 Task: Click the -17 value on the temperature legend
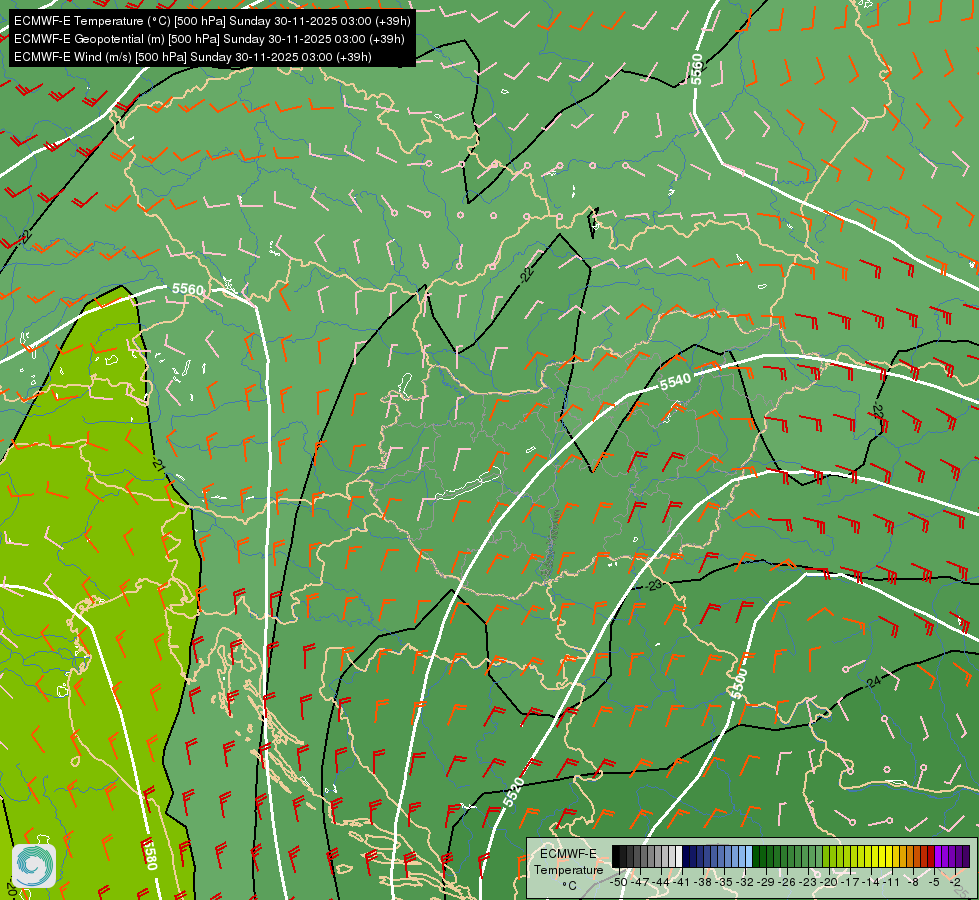(852, 882)
